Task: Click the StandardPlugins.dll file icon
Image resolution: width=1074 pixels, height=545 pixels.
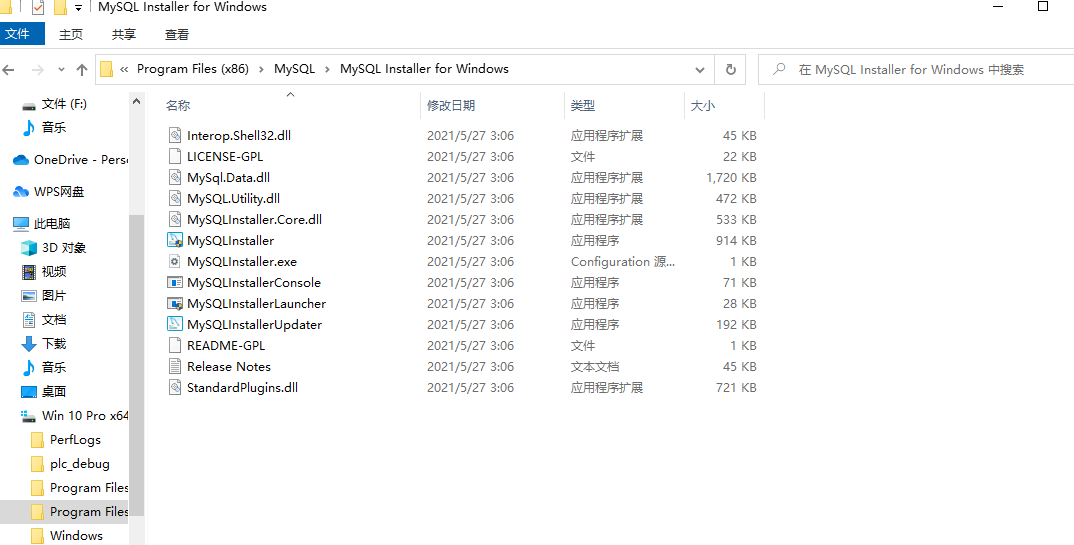Action: (175, 388)
